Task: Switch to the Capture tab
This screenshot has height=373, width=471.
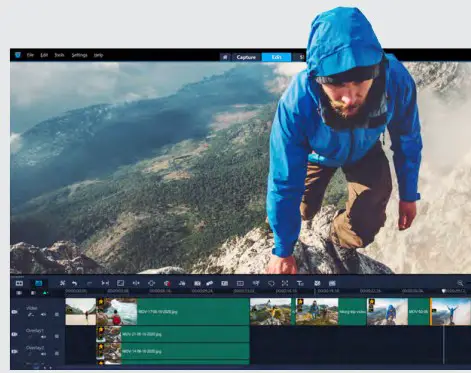Action: click(246, 57)
